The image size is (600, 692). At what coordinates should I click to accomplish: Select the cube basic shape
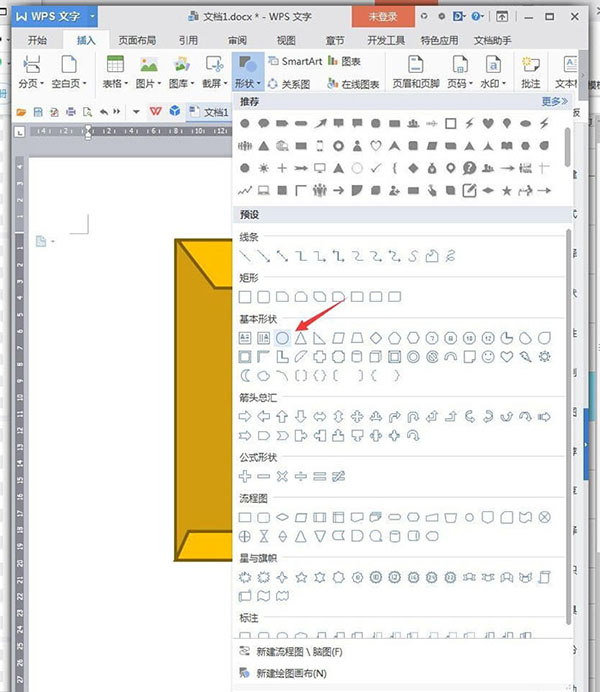click(x=376, y=357)
